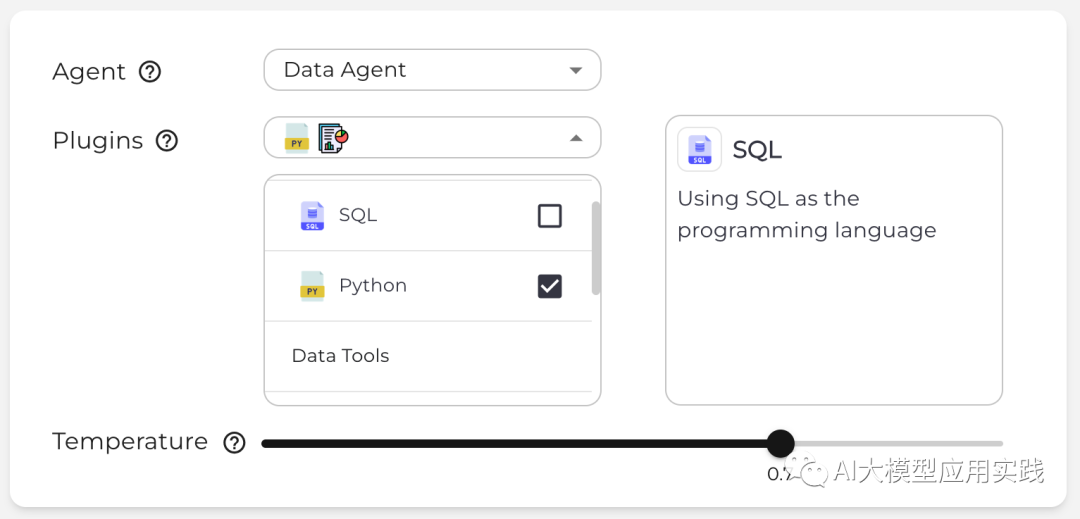Click the Temperature help question icon

pos(234,442)
